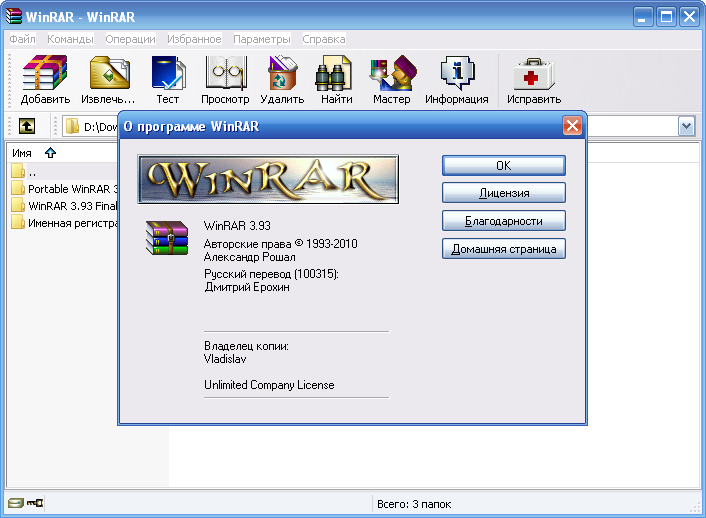Click the Unlimited Company License text
The height and width of the screenshot is (518, 706).
269,385
